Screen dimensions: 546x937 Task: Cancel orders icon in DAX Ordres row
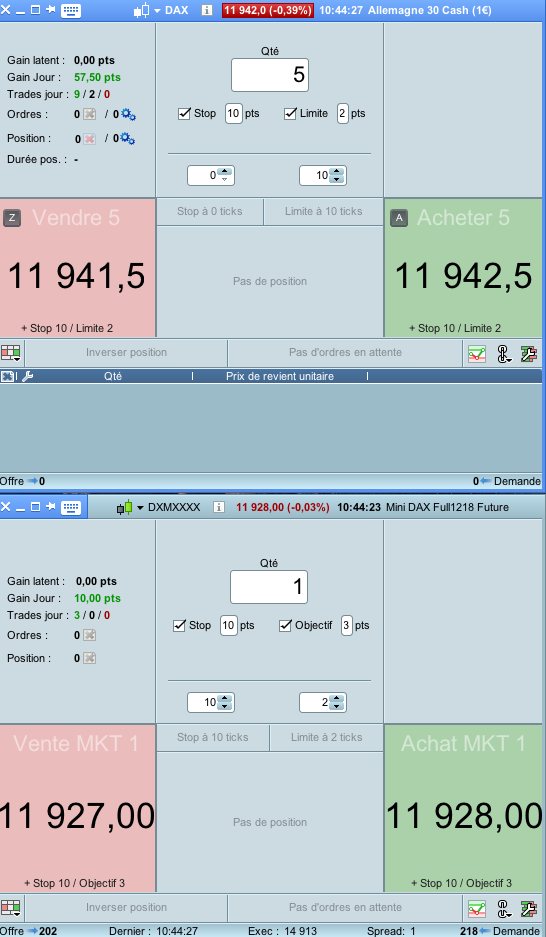point(90,114)
